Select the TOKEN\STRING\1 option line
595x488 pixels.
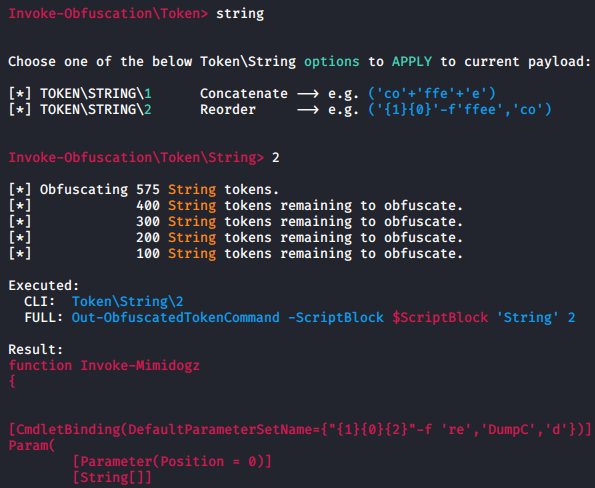tap(252, 93)
